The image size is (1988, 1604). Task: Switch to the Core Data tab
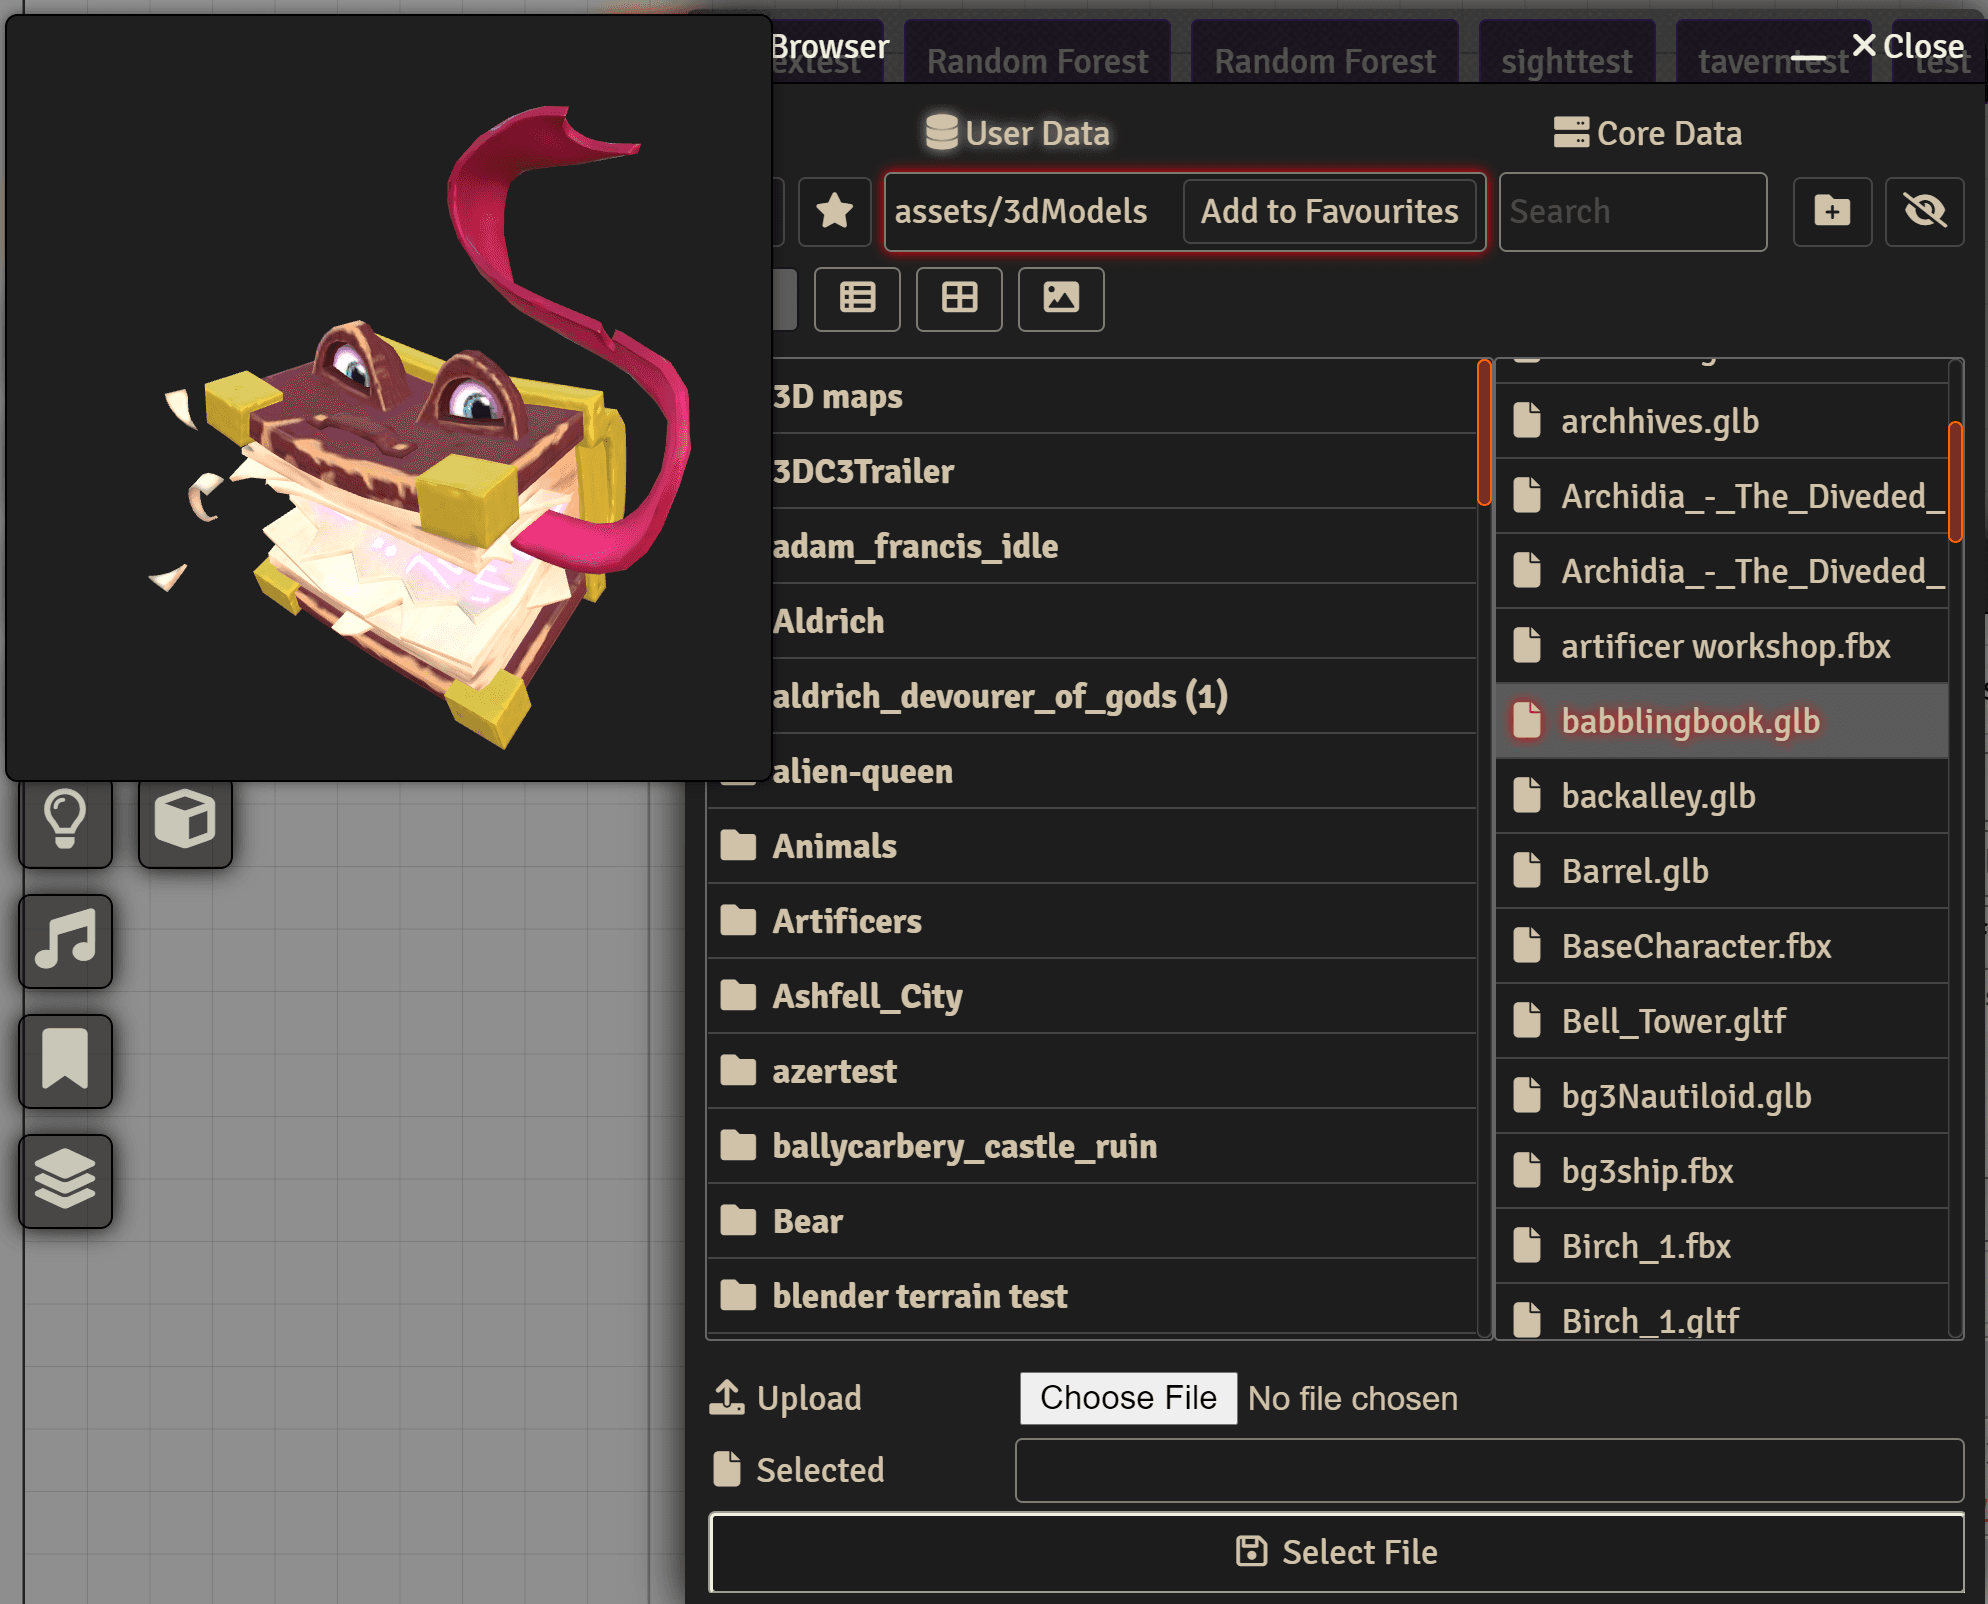[1648, 133]
